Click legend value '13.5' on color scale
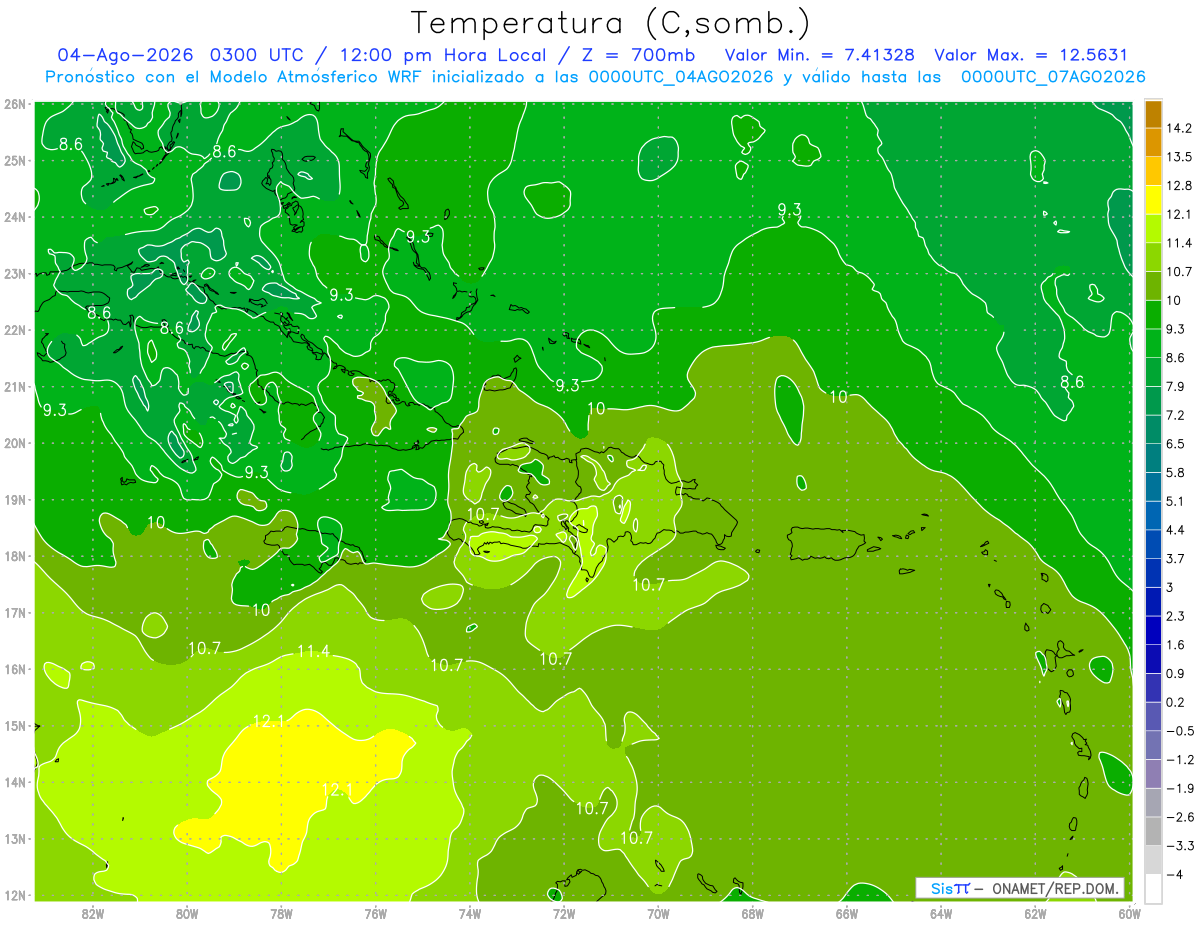This screenshot has height=927, width=1200. (x=1179, y=157)
